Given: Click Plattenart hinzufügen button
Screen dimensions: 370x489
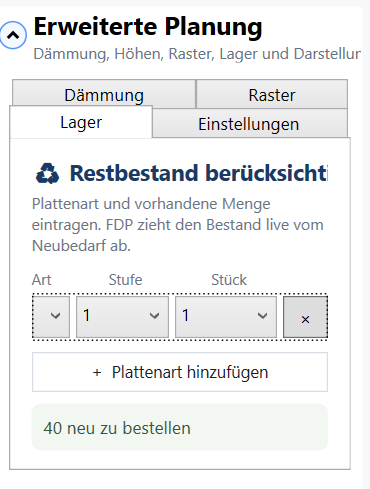Looking at the screenshot, I should tap(180, 372).
